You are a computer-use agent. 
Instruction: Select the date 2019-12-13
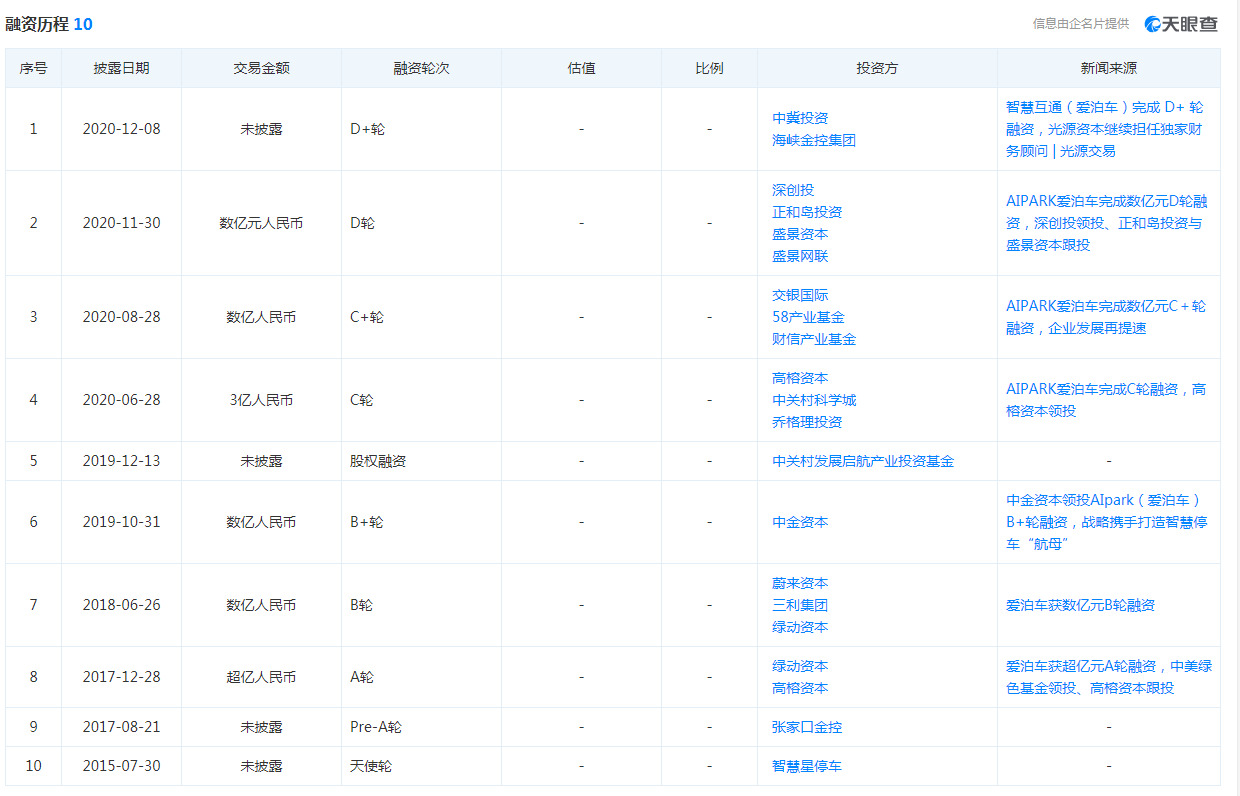pos(121,461)
